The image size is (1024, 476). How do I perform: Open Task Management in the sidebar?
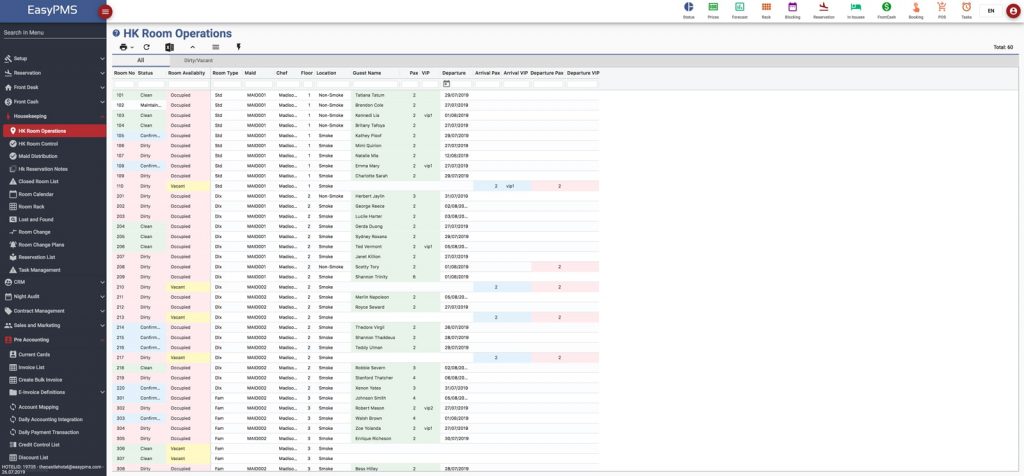39,270
